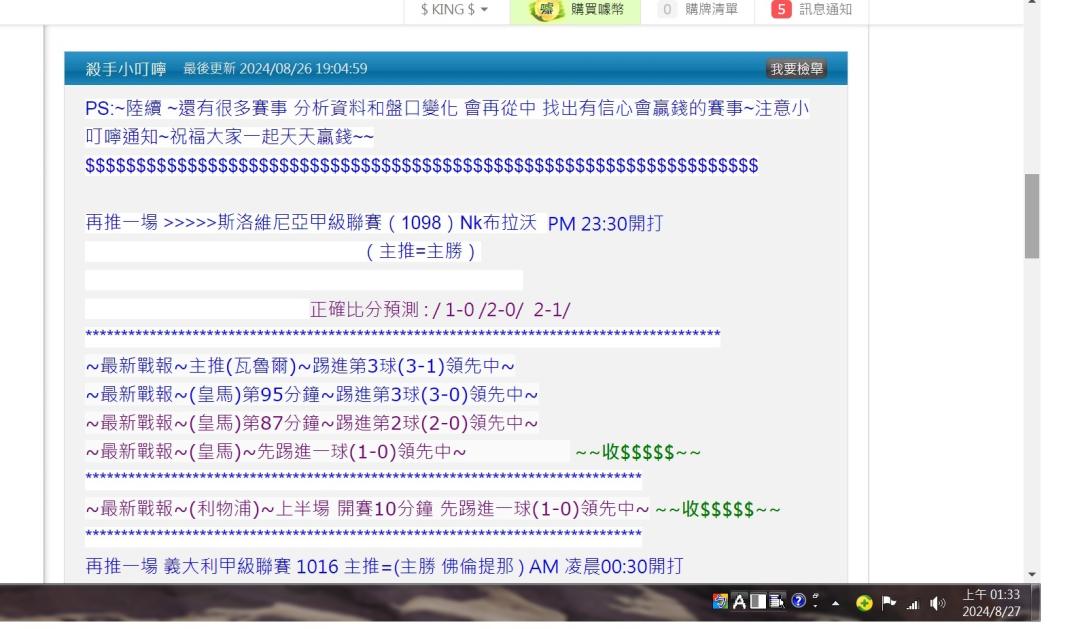
Task: Click the 最後更新 2024/08/26 19:04:59 timestamp
Action: pyautogui.click(x=275, y=69)
